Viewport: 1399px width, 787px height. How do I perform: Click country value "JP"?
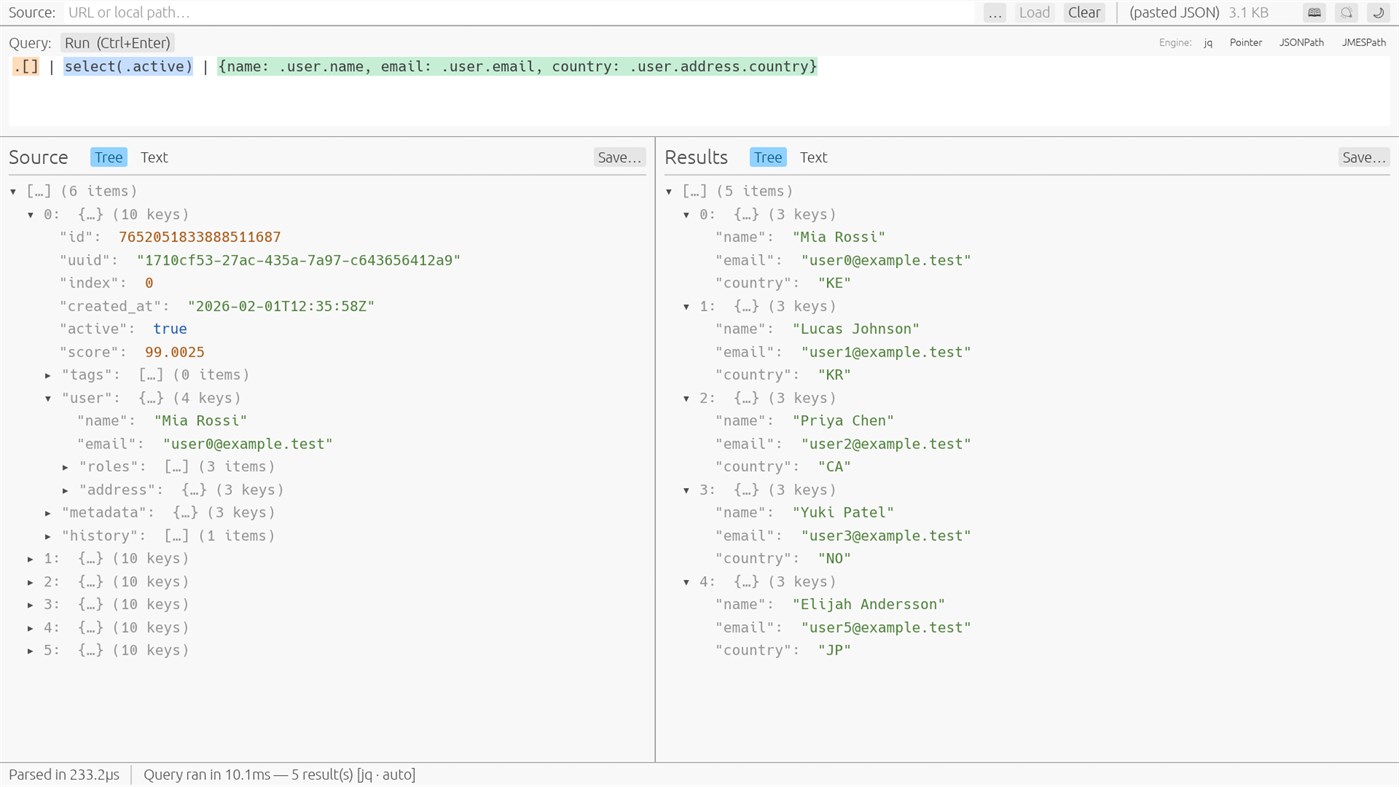point(834,650)
